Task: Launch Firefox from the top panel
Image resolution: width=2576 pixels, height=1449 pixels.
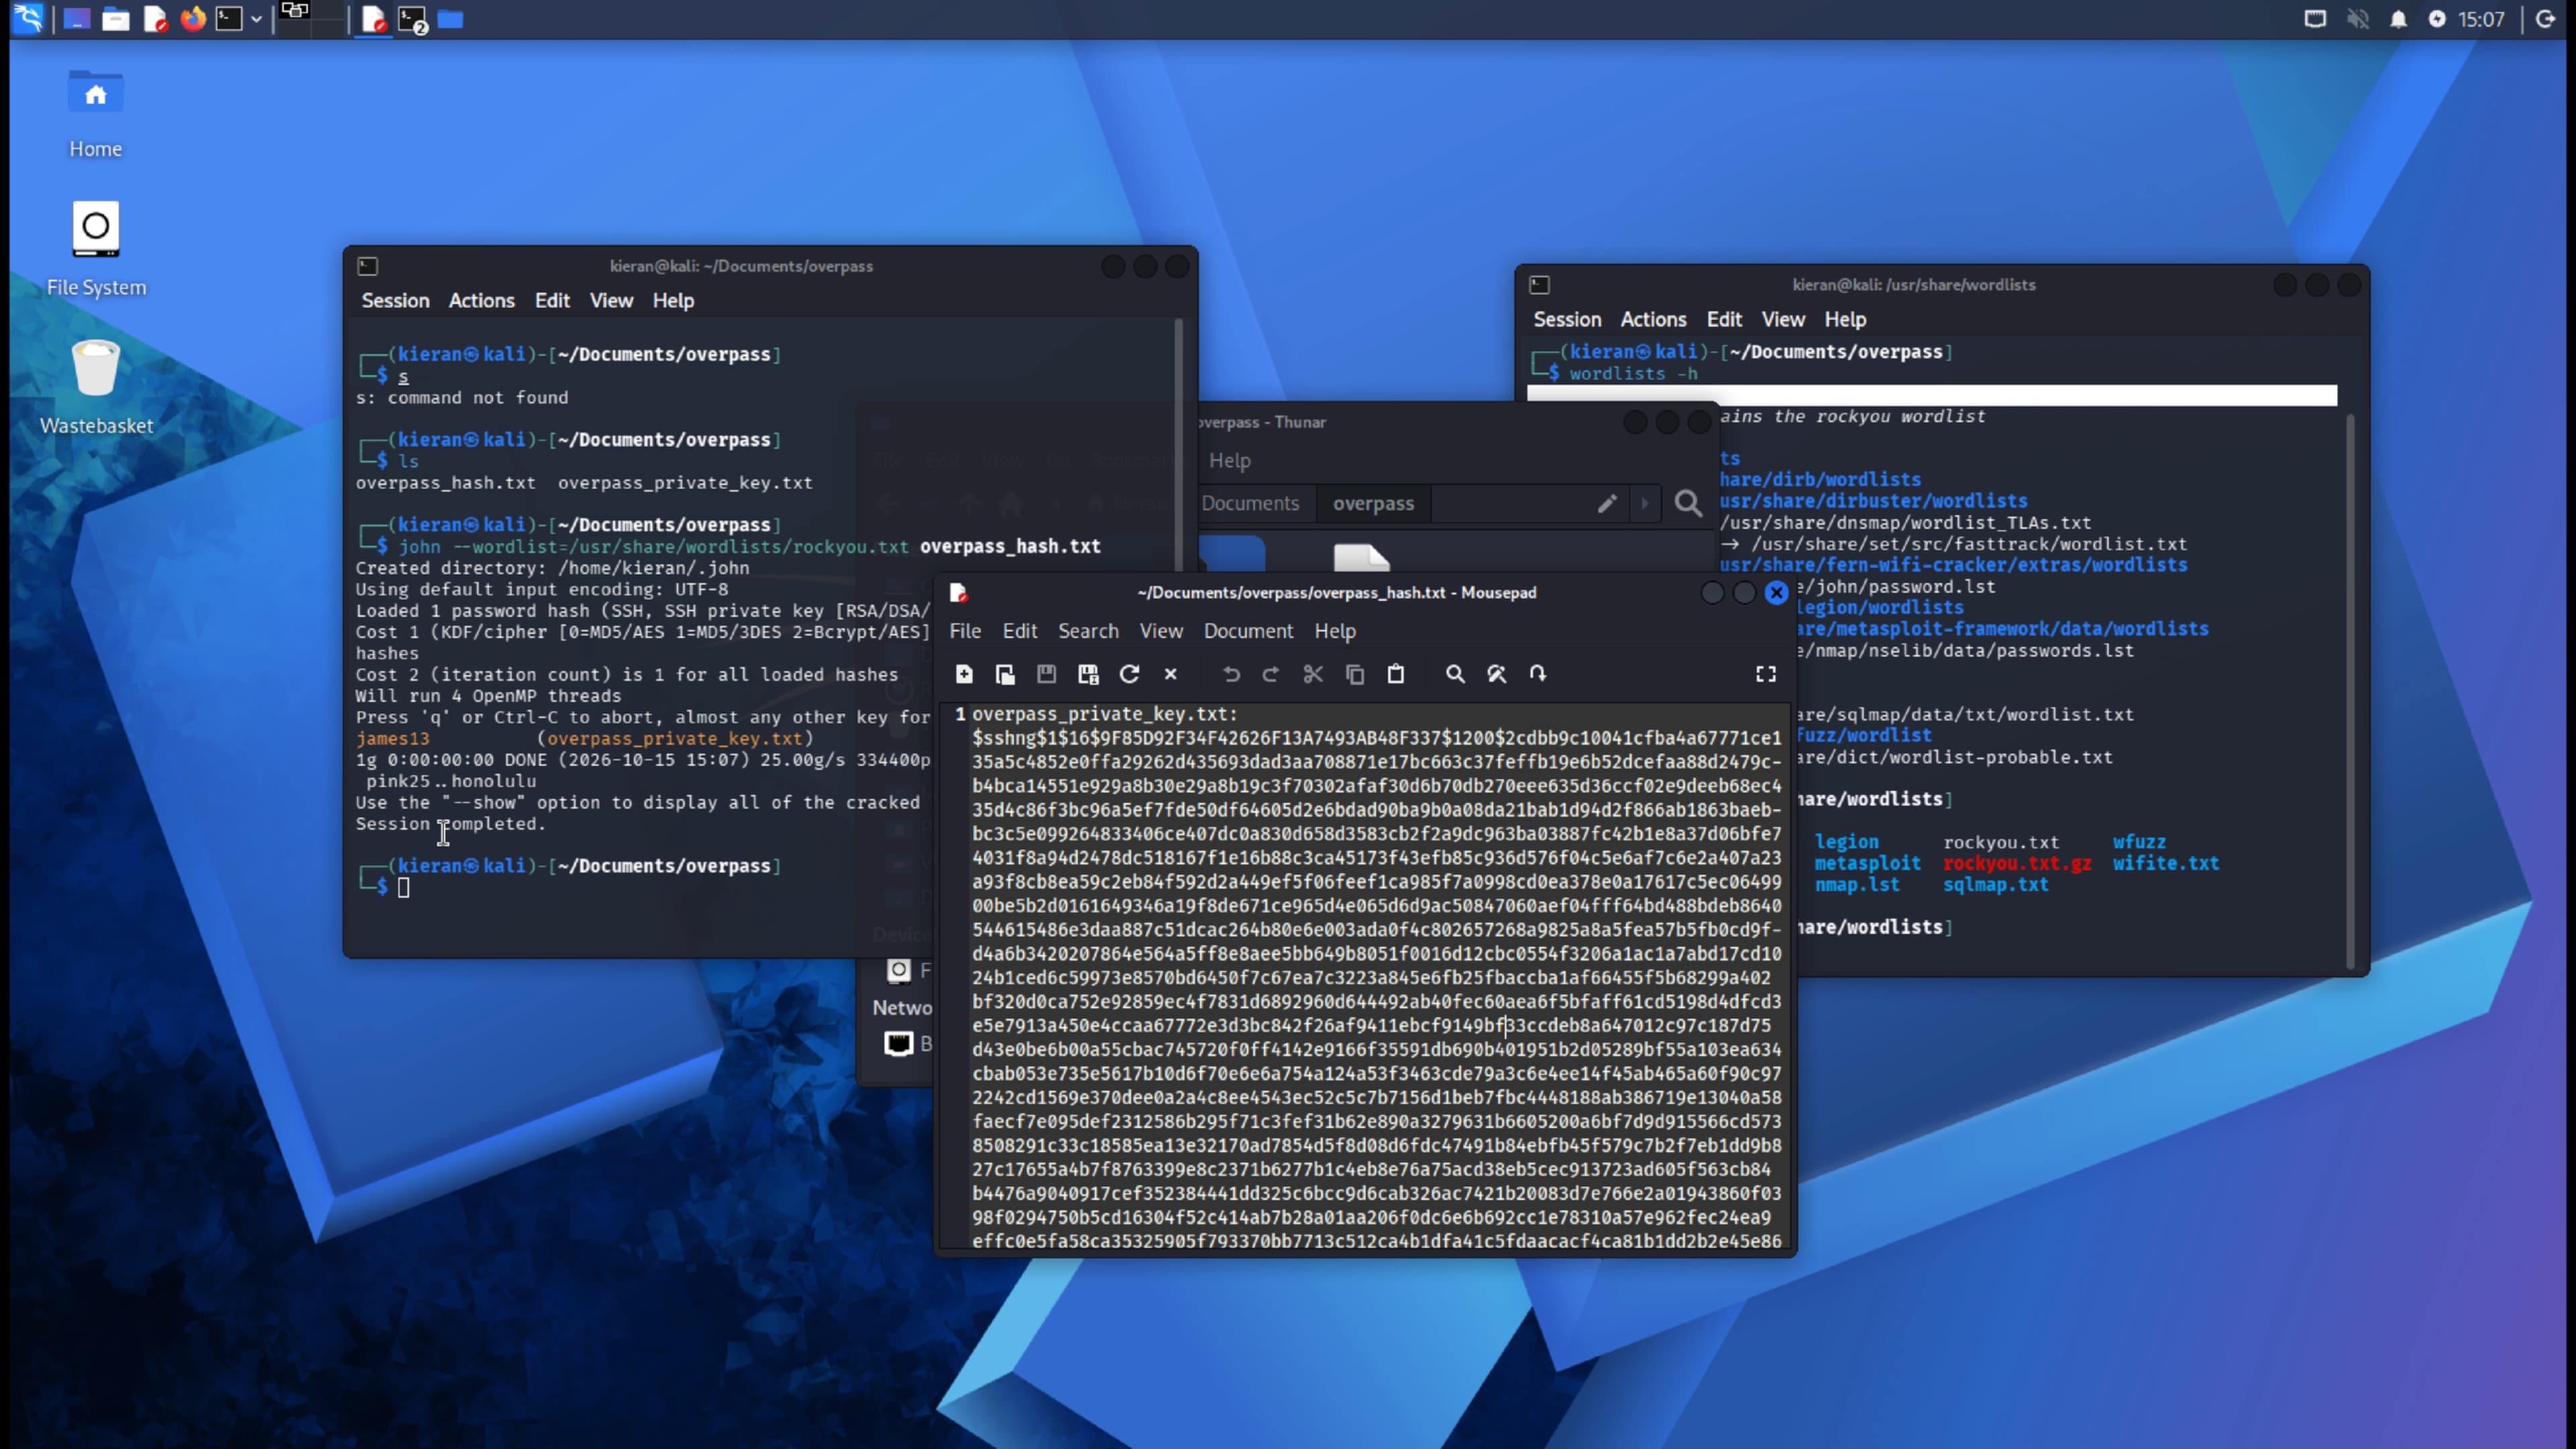Action: [x=193, y=19]
